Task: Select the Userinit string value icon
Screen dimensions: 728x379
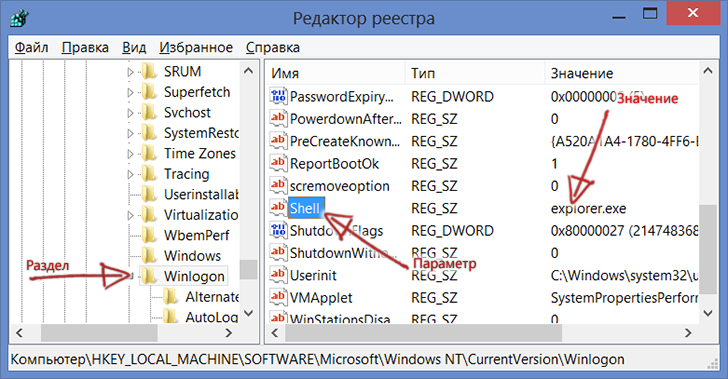Action: (x=278, y=274)
